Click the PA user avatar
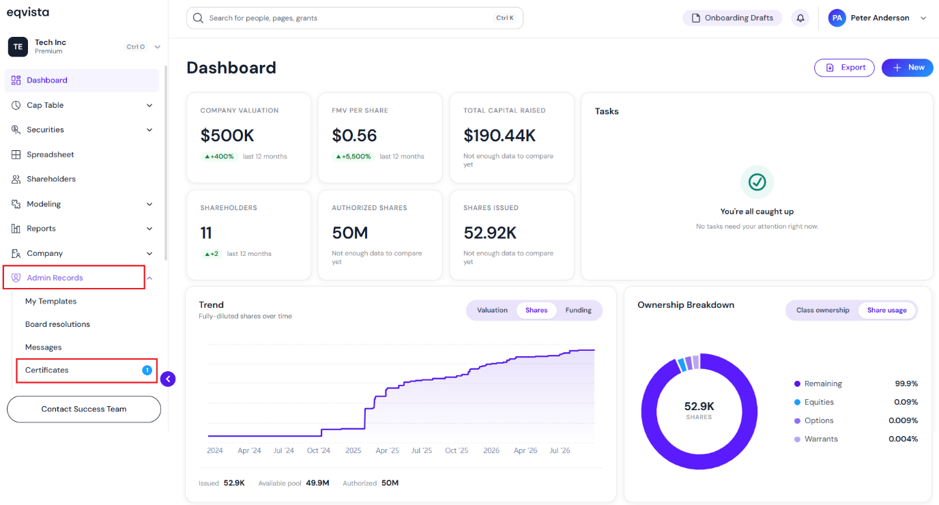 (x=837, y=18)
